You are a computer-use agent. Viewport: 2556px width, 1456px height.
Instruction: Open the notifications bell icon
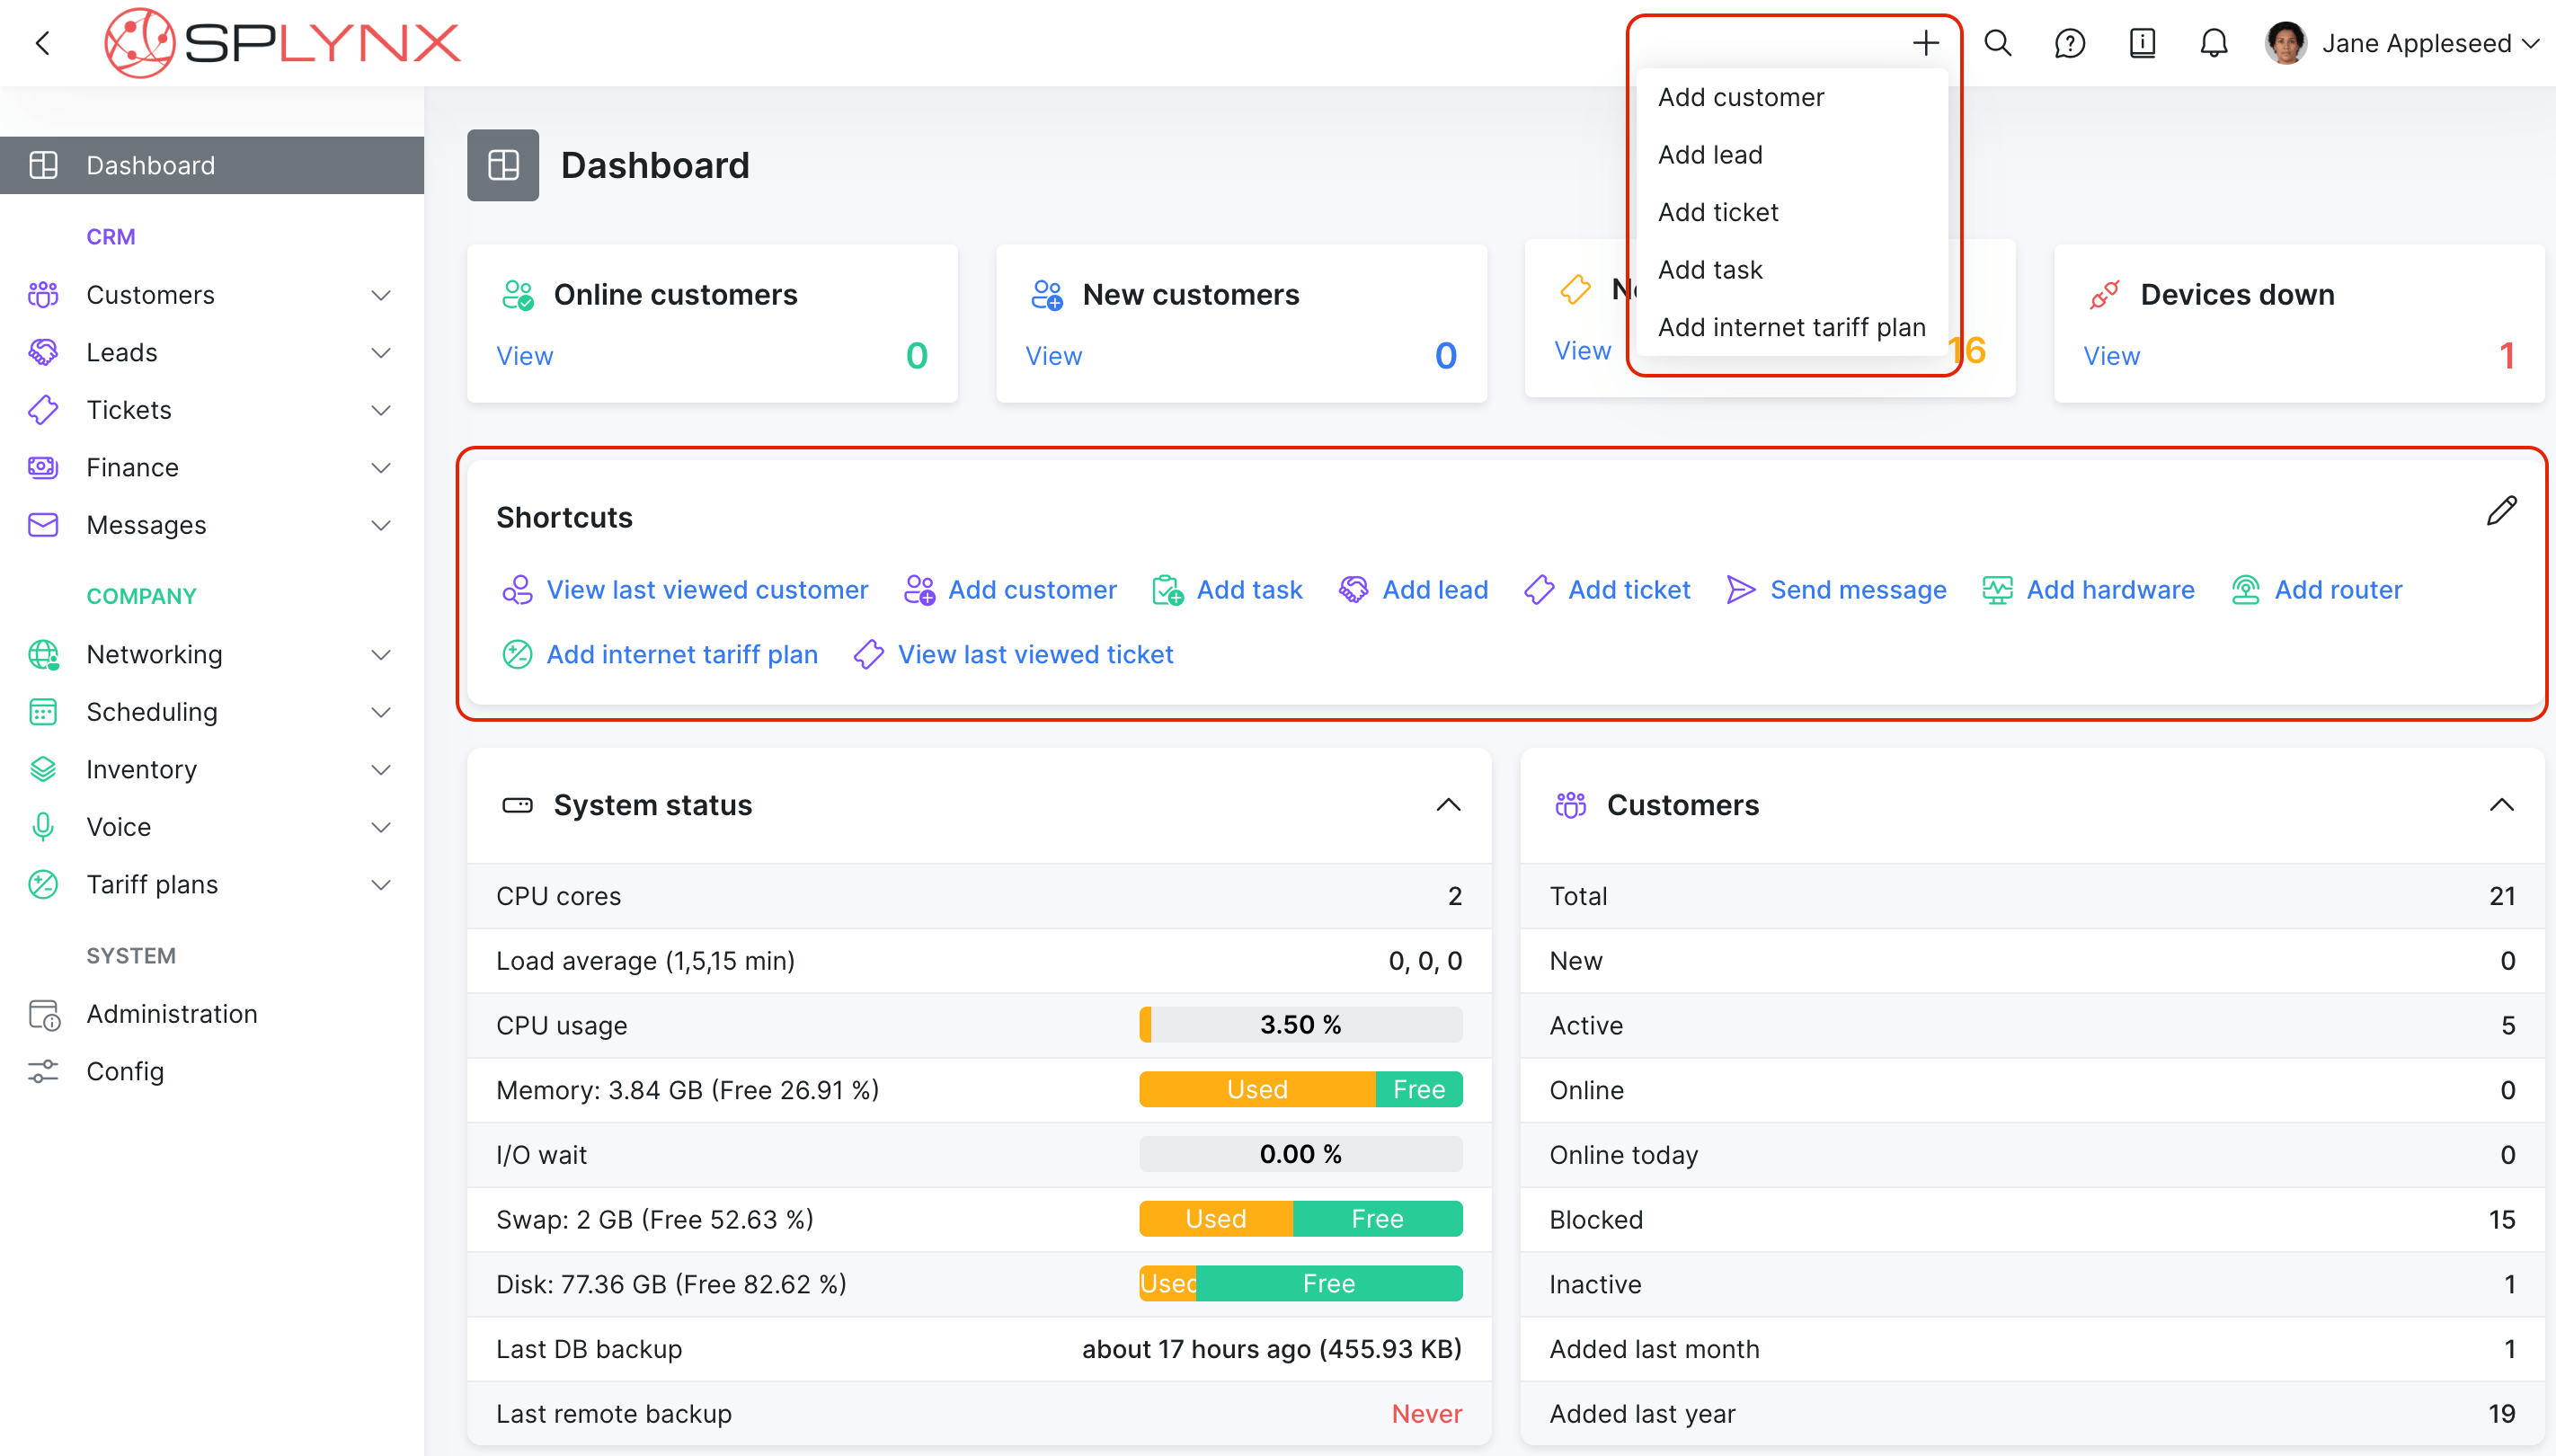pos(2213,43)
